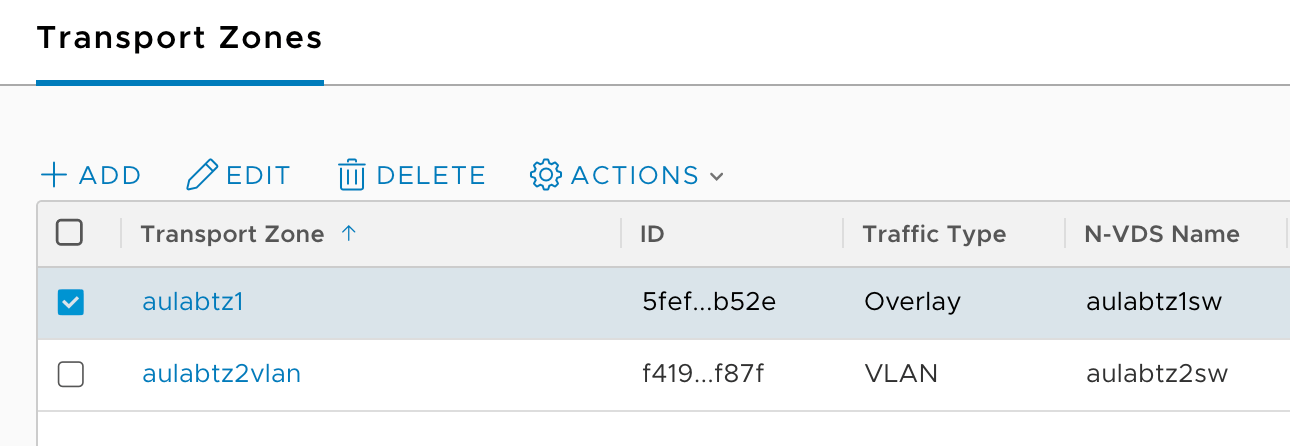Sort by the Transport Zone column header

(232, 234)
